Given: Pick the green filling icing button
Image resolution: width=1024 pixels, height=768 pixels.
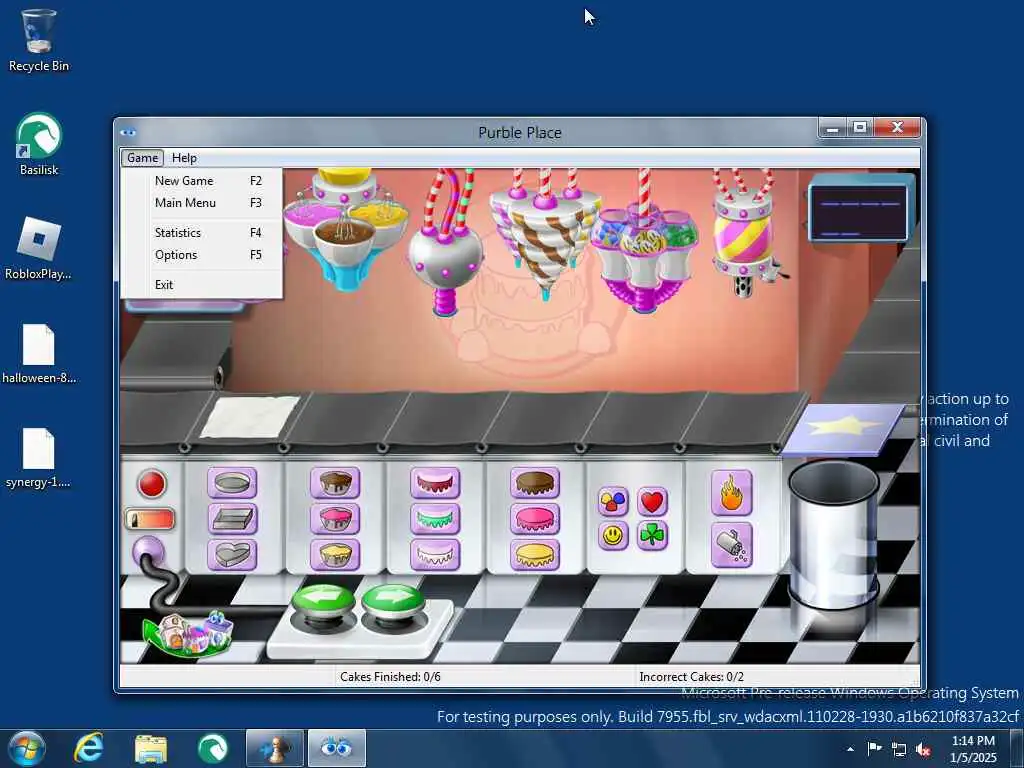Looking at the screenshot, I should pos(435,519).
